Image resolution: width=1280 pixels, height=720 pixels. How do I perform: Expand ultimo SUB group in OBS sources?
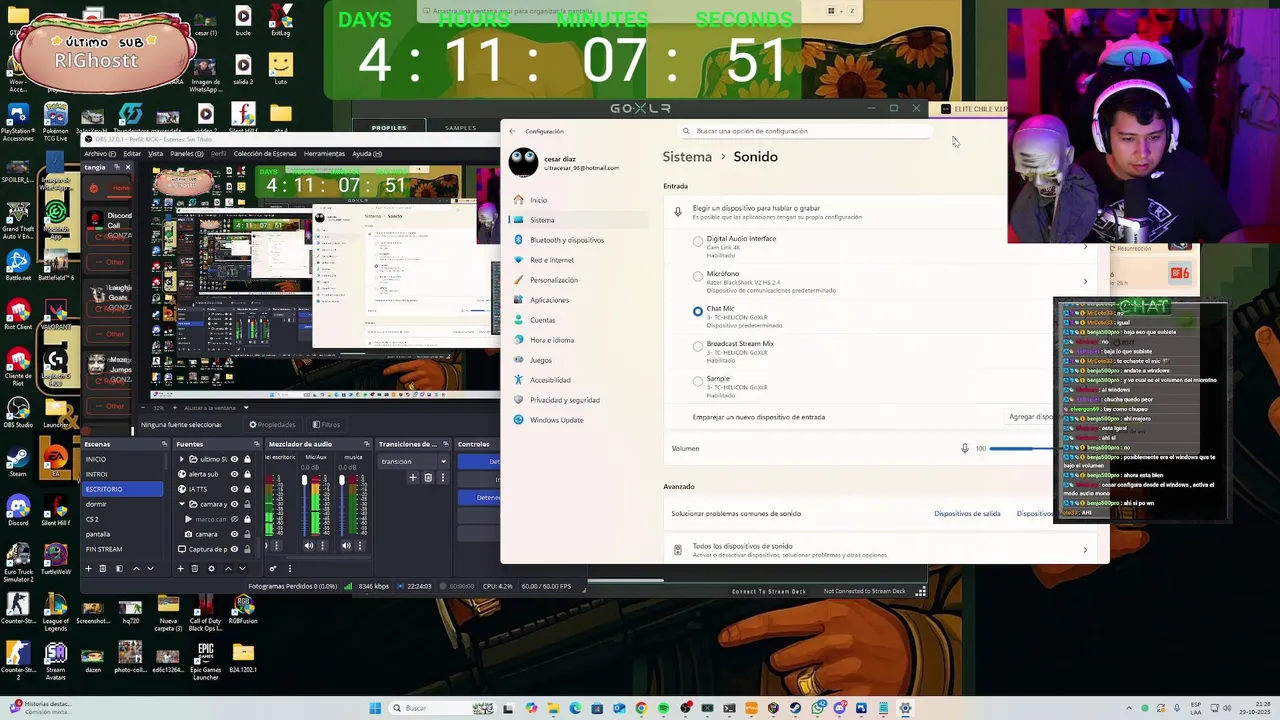pyautogui.click(x=181, y=459)
